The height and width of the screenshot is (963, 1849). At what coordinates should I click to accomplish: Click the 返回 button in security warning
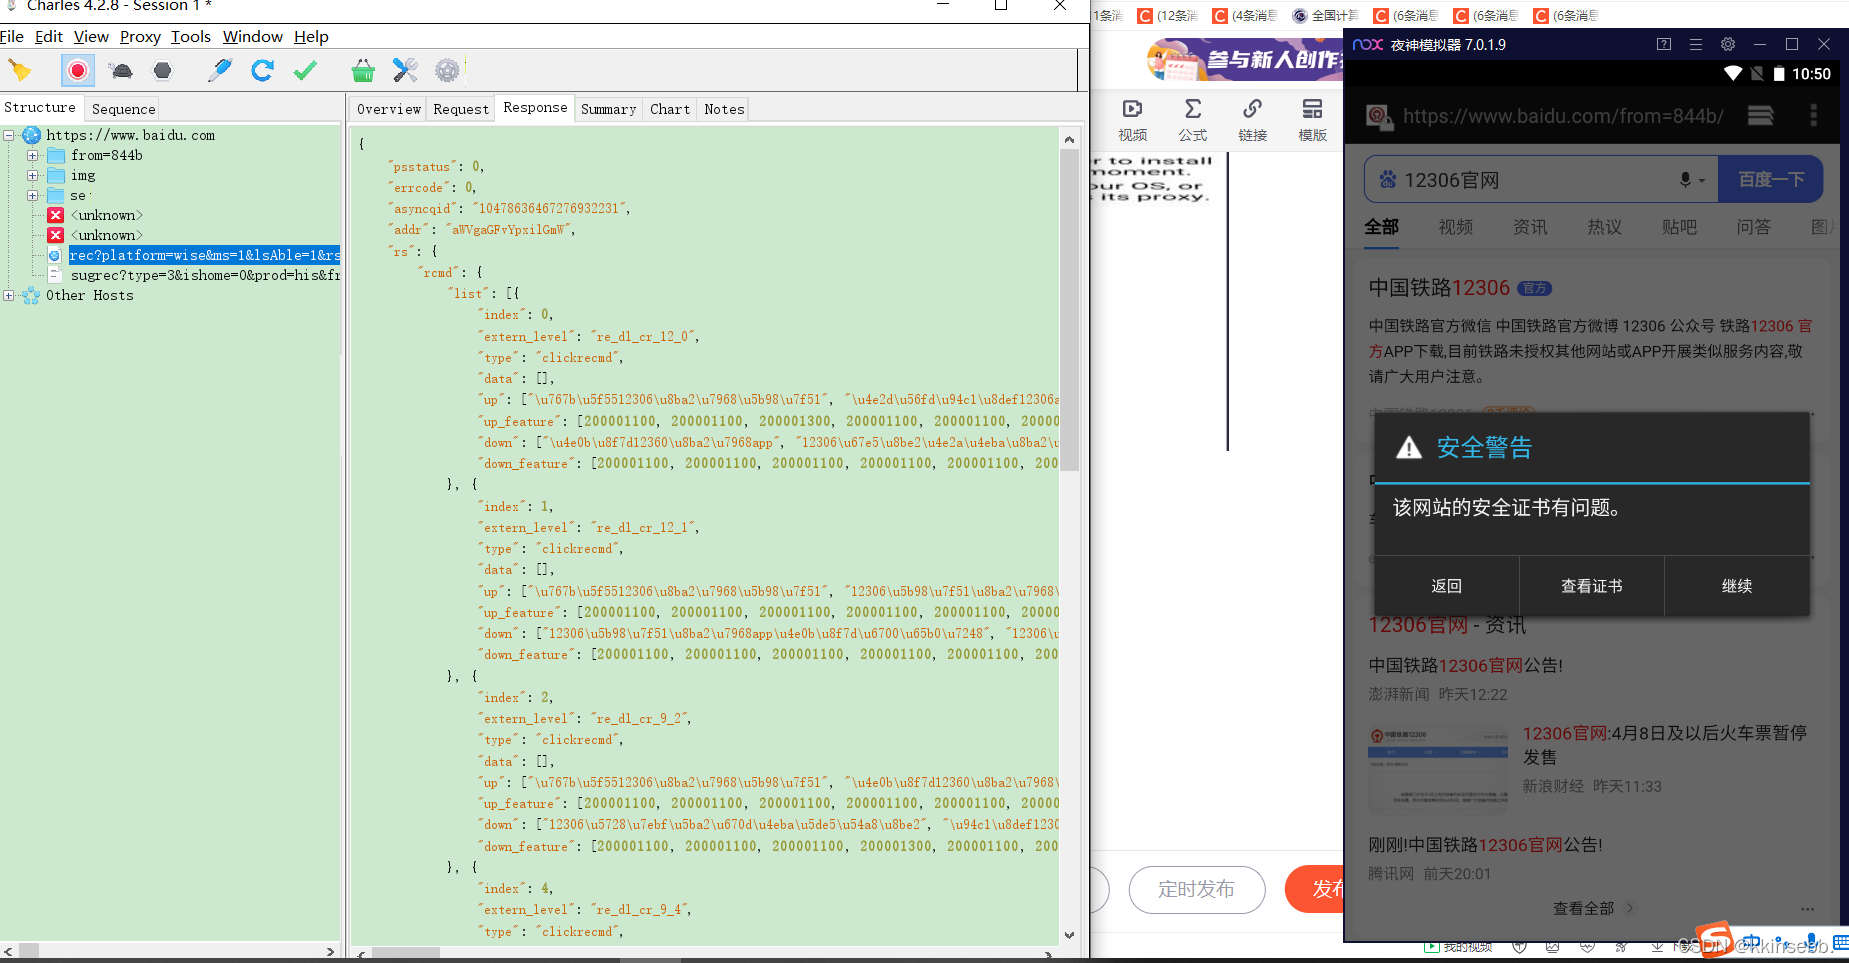click(1446, 586)
